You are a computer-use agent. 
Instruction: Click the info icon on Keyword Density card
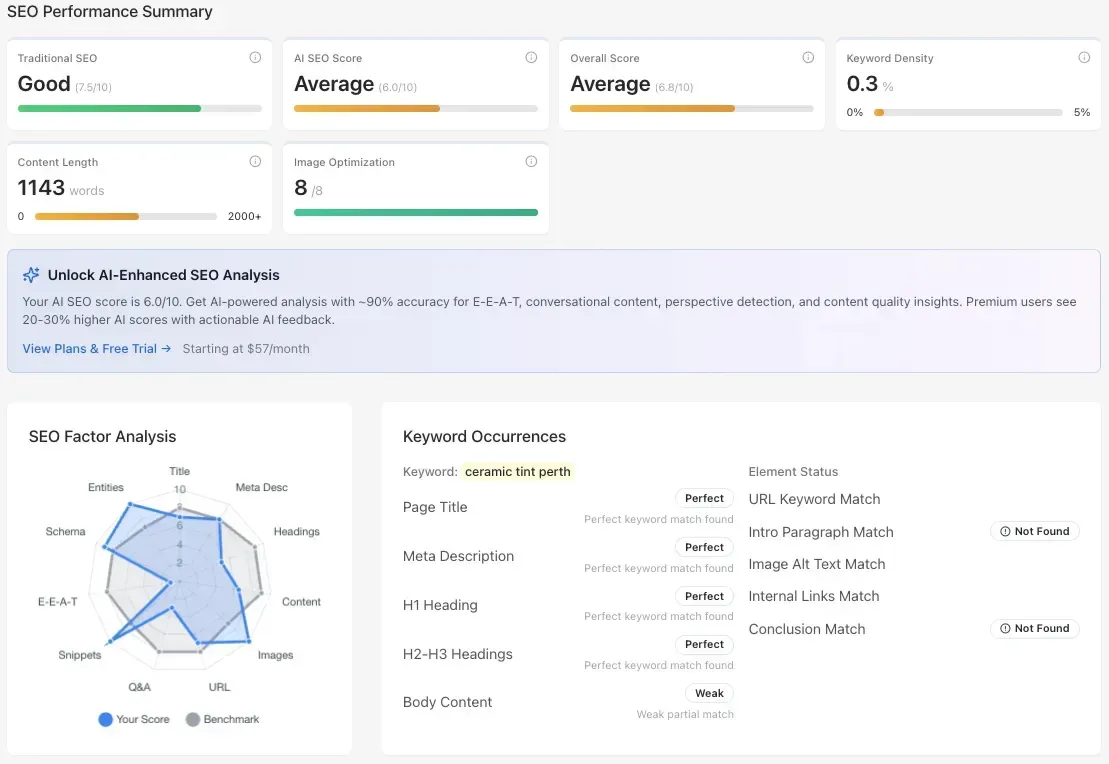1084,57
